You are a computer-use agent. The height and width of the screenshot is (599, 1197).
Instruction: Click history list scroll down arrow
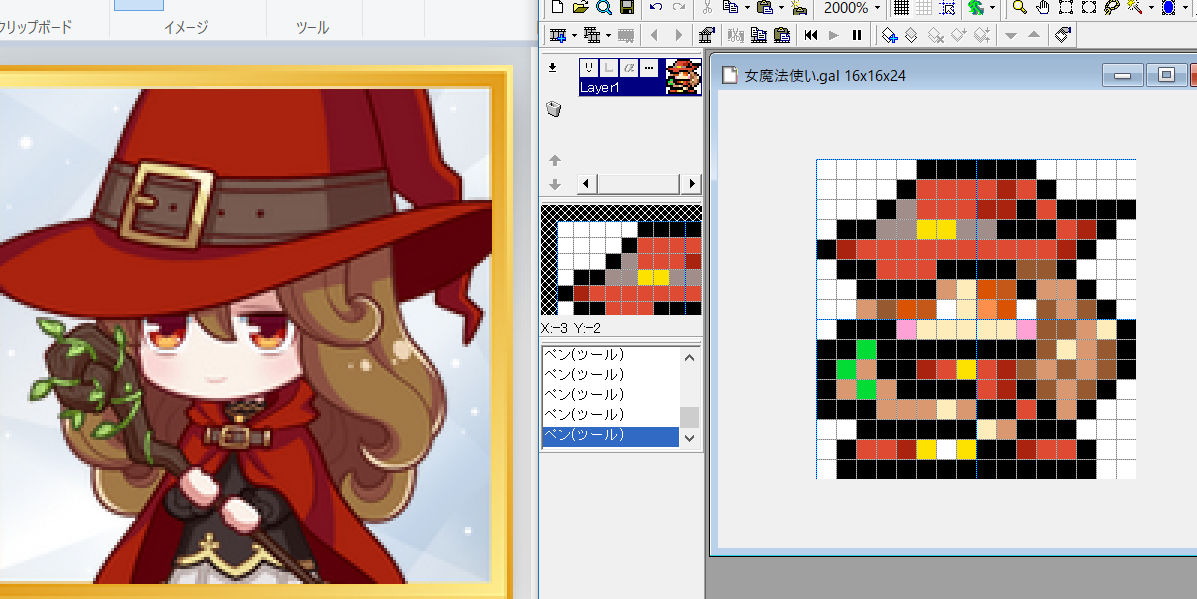click(x=689, y=438)
